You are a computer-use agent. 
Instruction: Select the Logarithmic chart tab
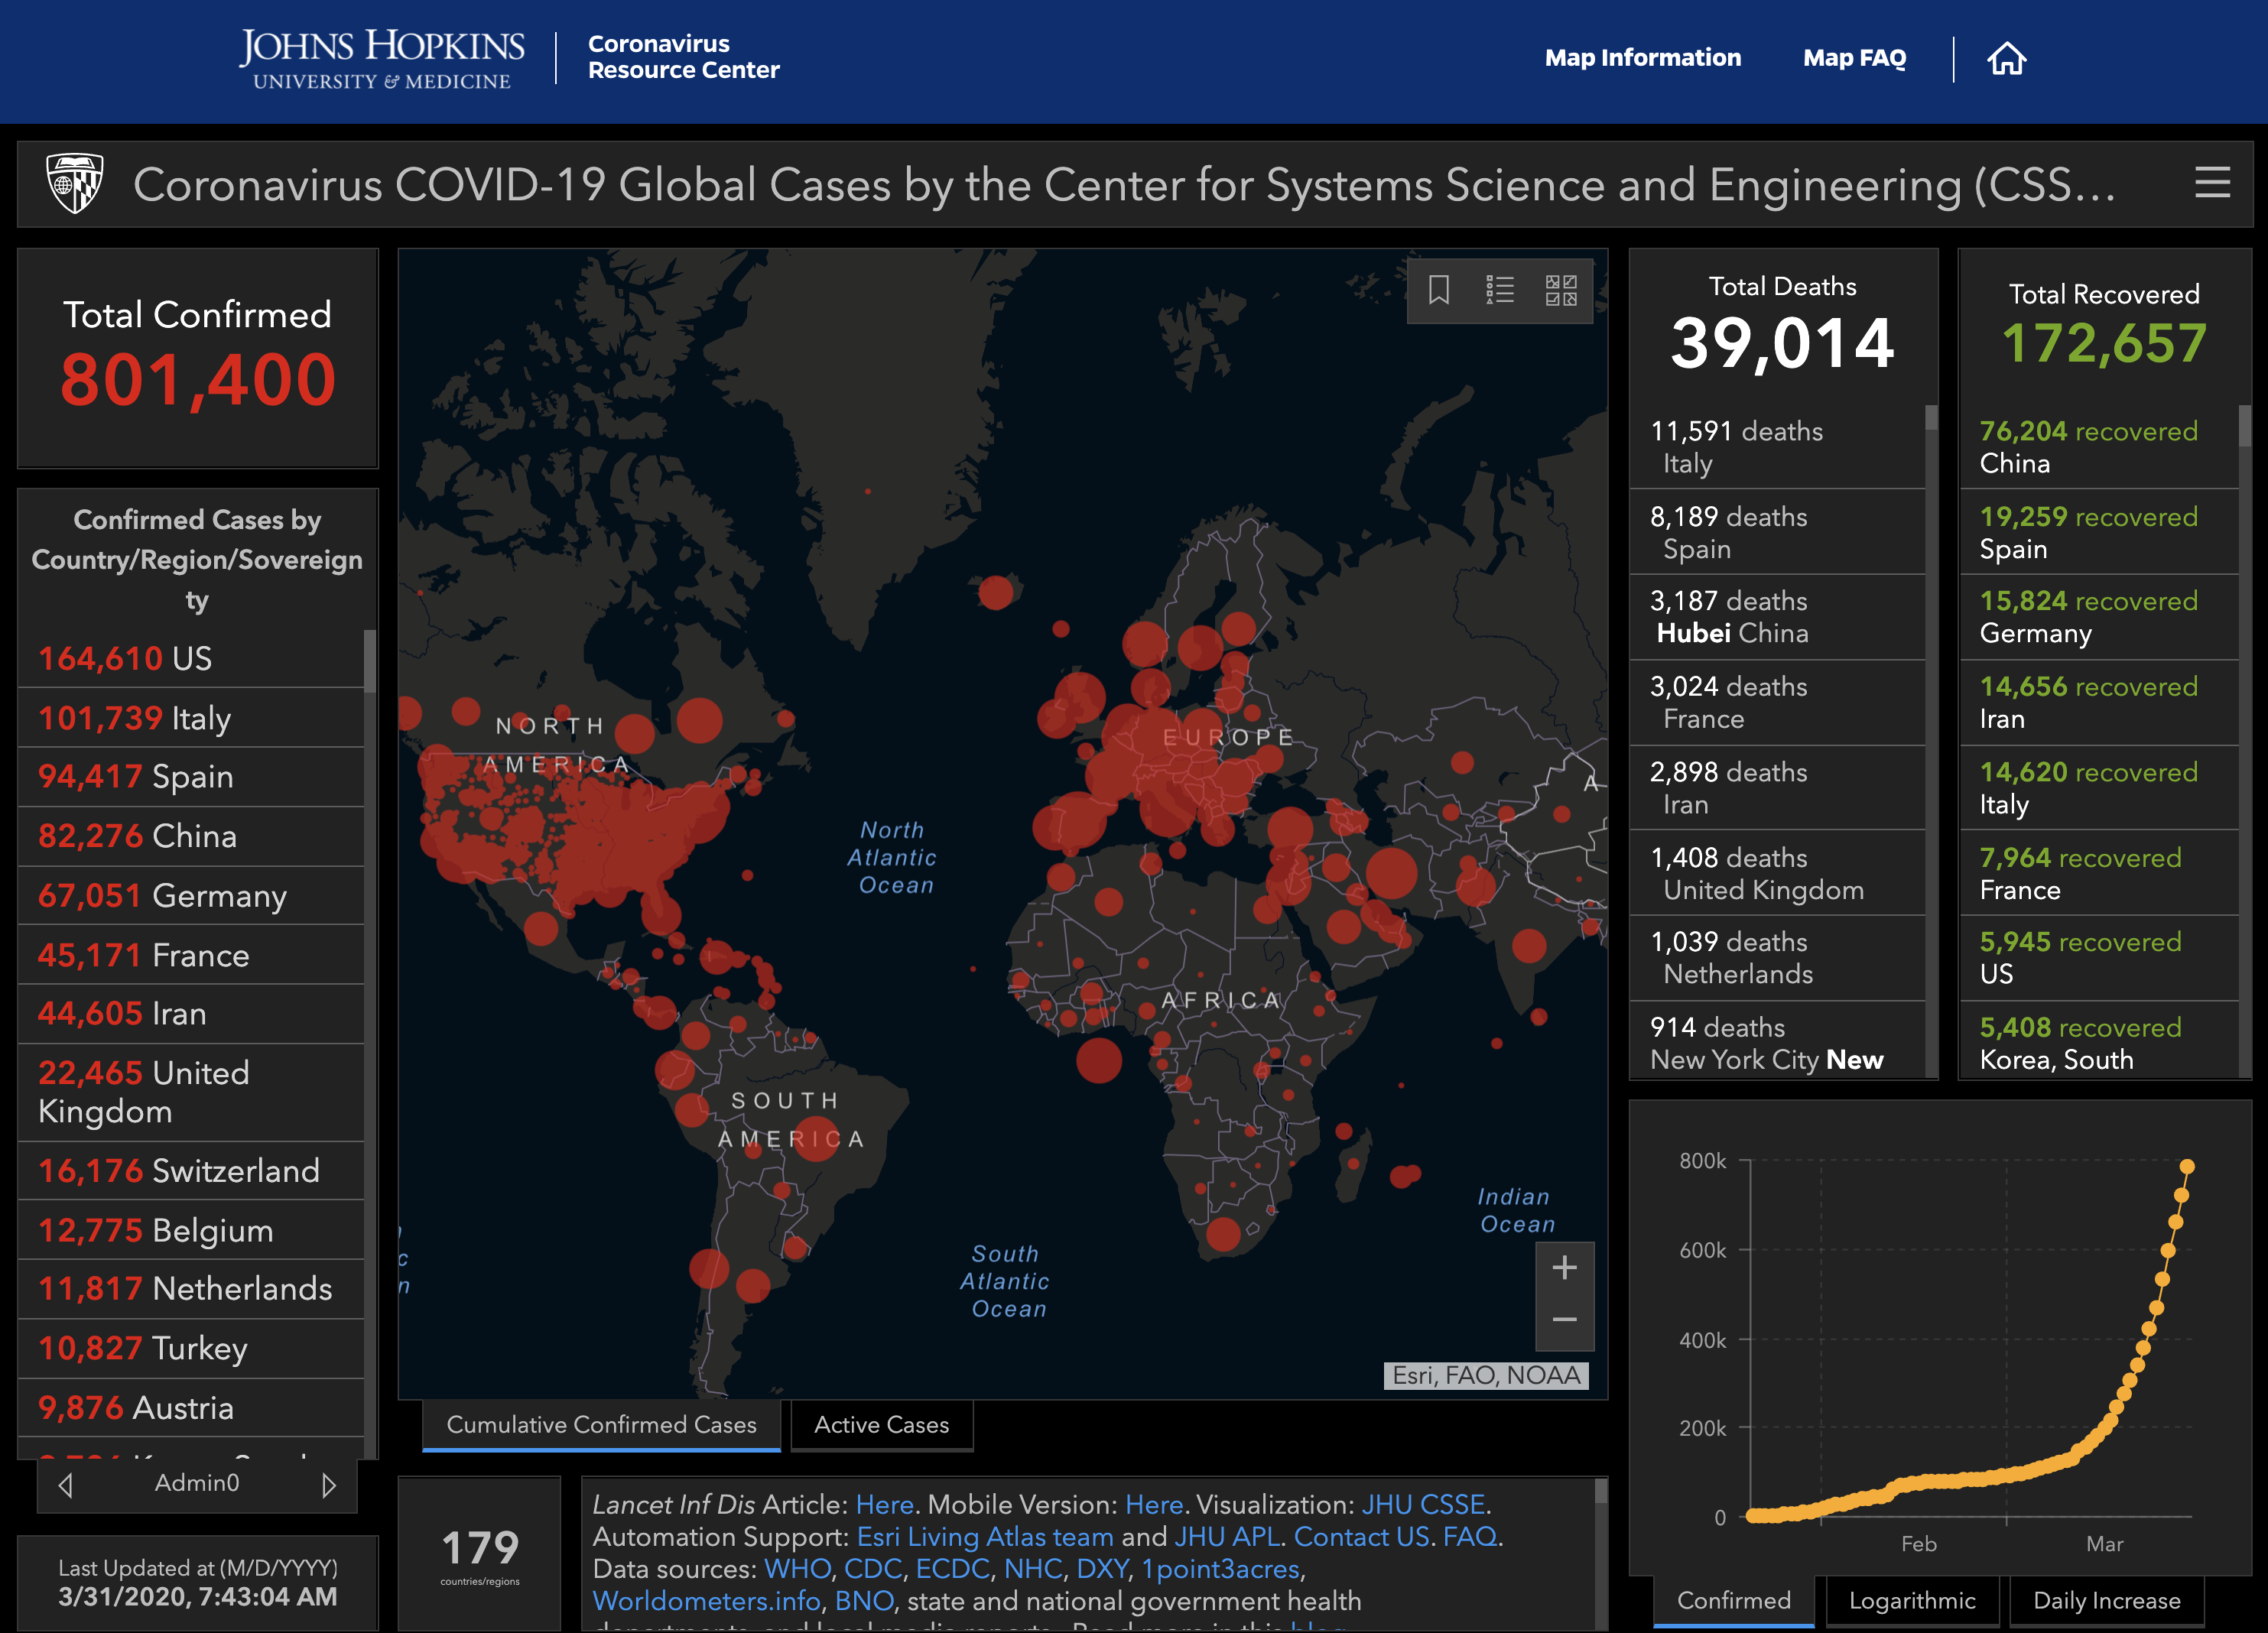pyautogui.click(x=1911, y=1600)
